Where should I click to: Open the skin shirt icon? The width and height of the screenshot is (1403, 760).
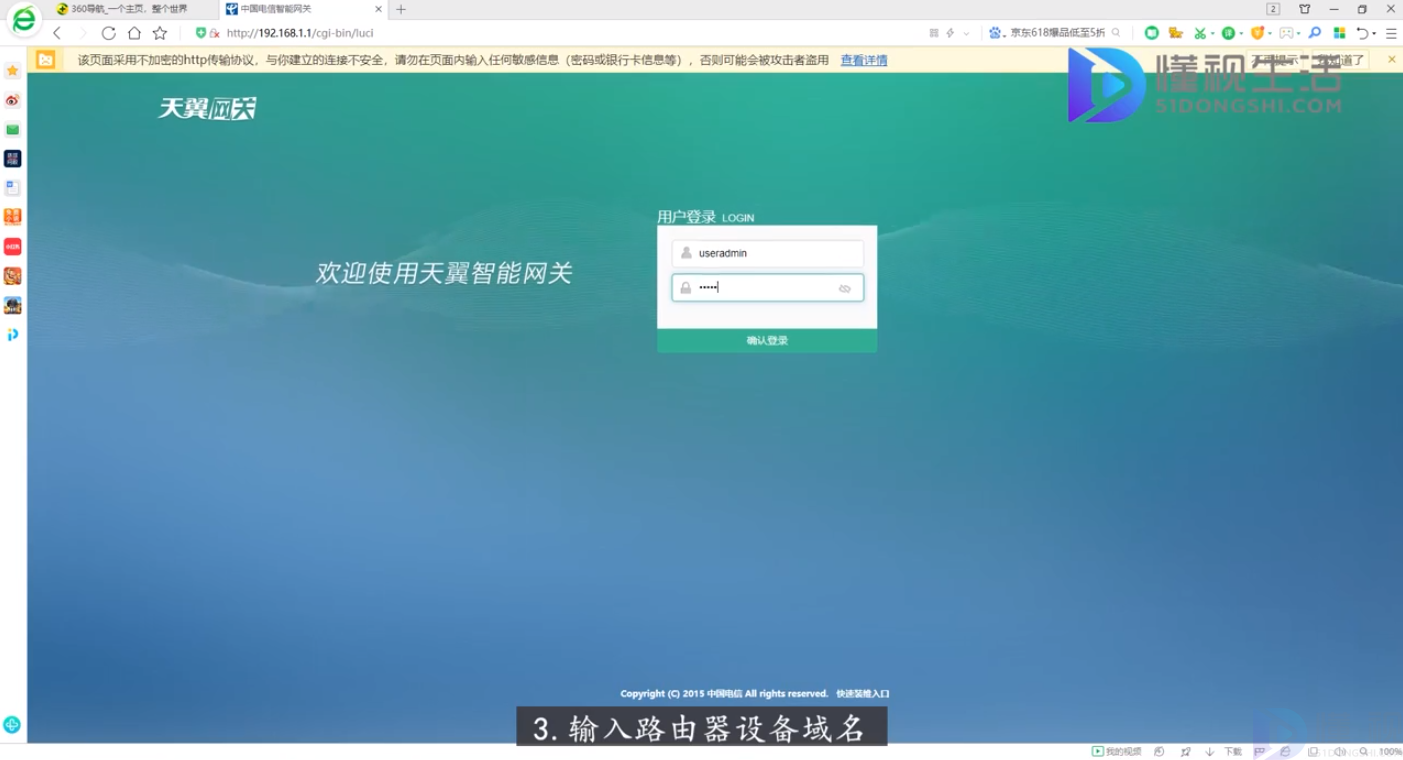click(x=1304, y=9)
